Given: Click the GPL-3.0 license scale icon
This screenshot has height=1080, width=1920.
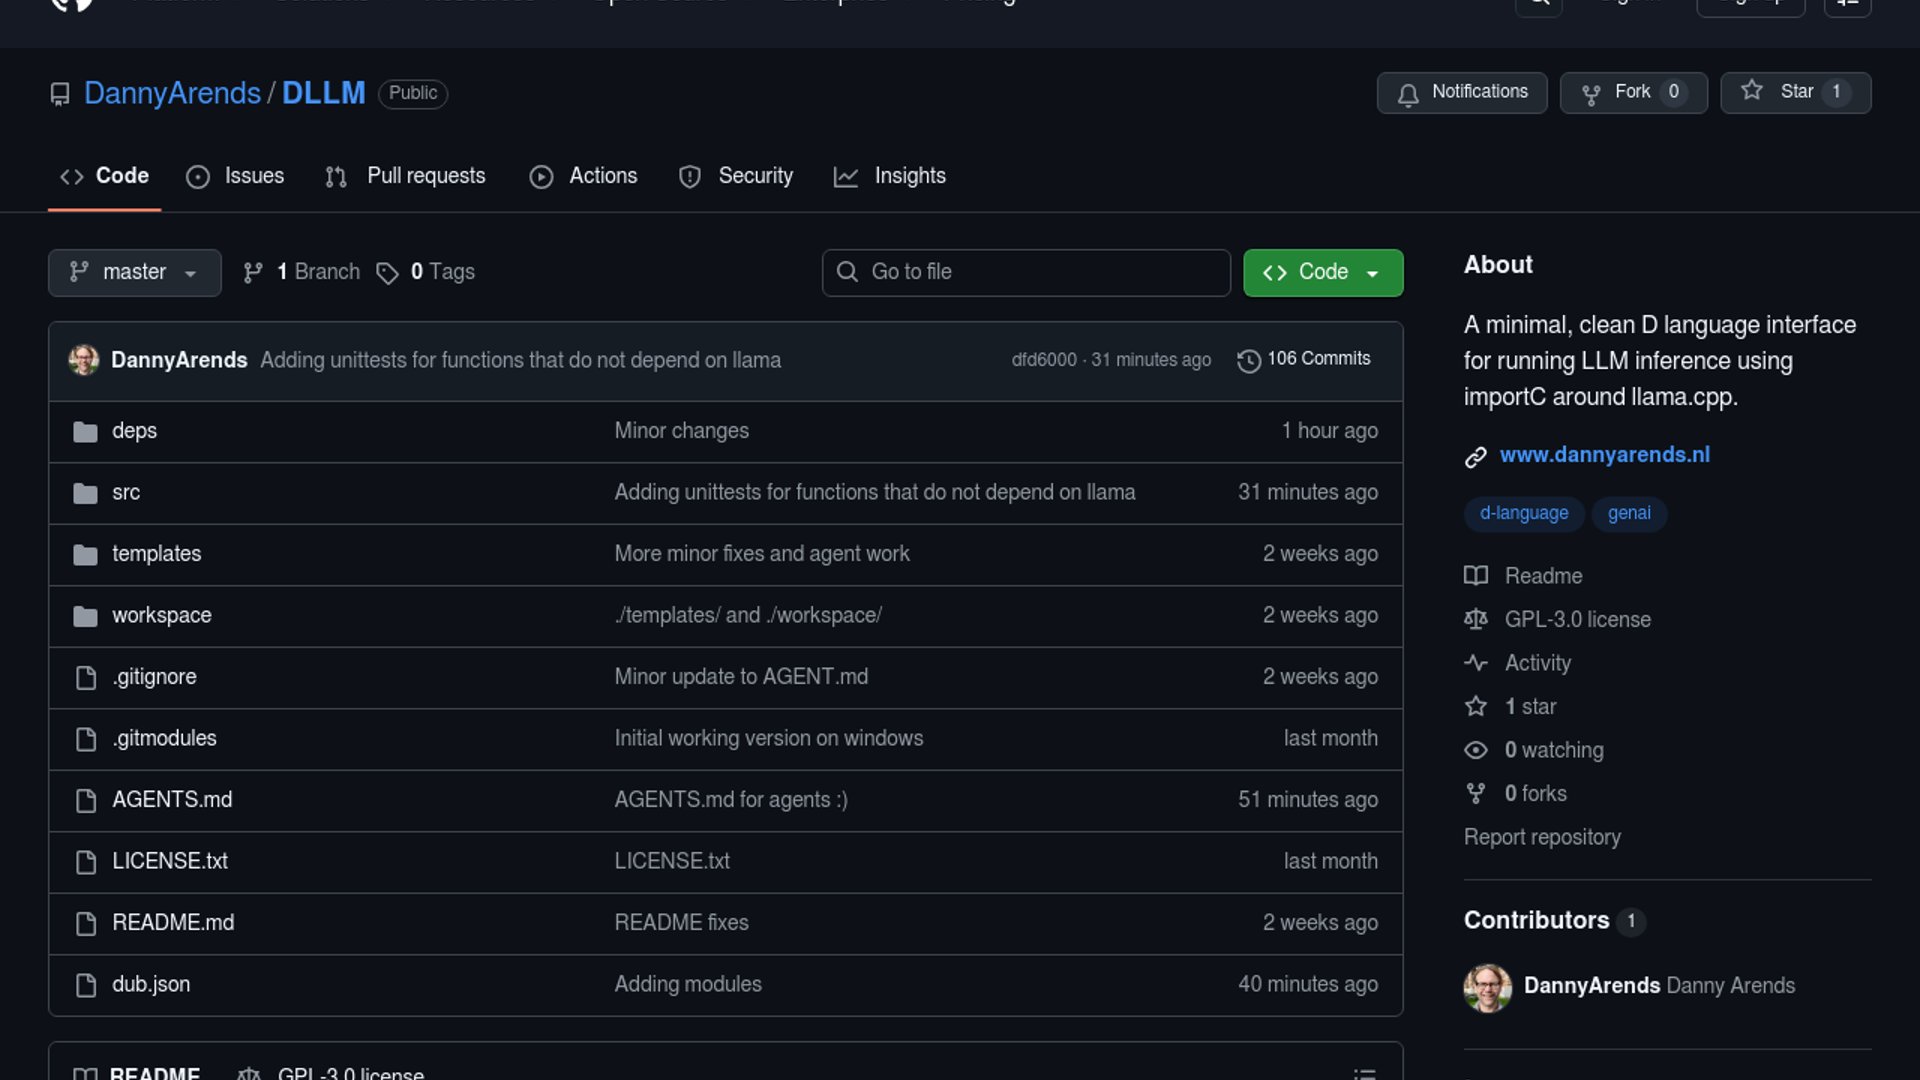Looking at the screenshot, I should [x=1476, y=620].
